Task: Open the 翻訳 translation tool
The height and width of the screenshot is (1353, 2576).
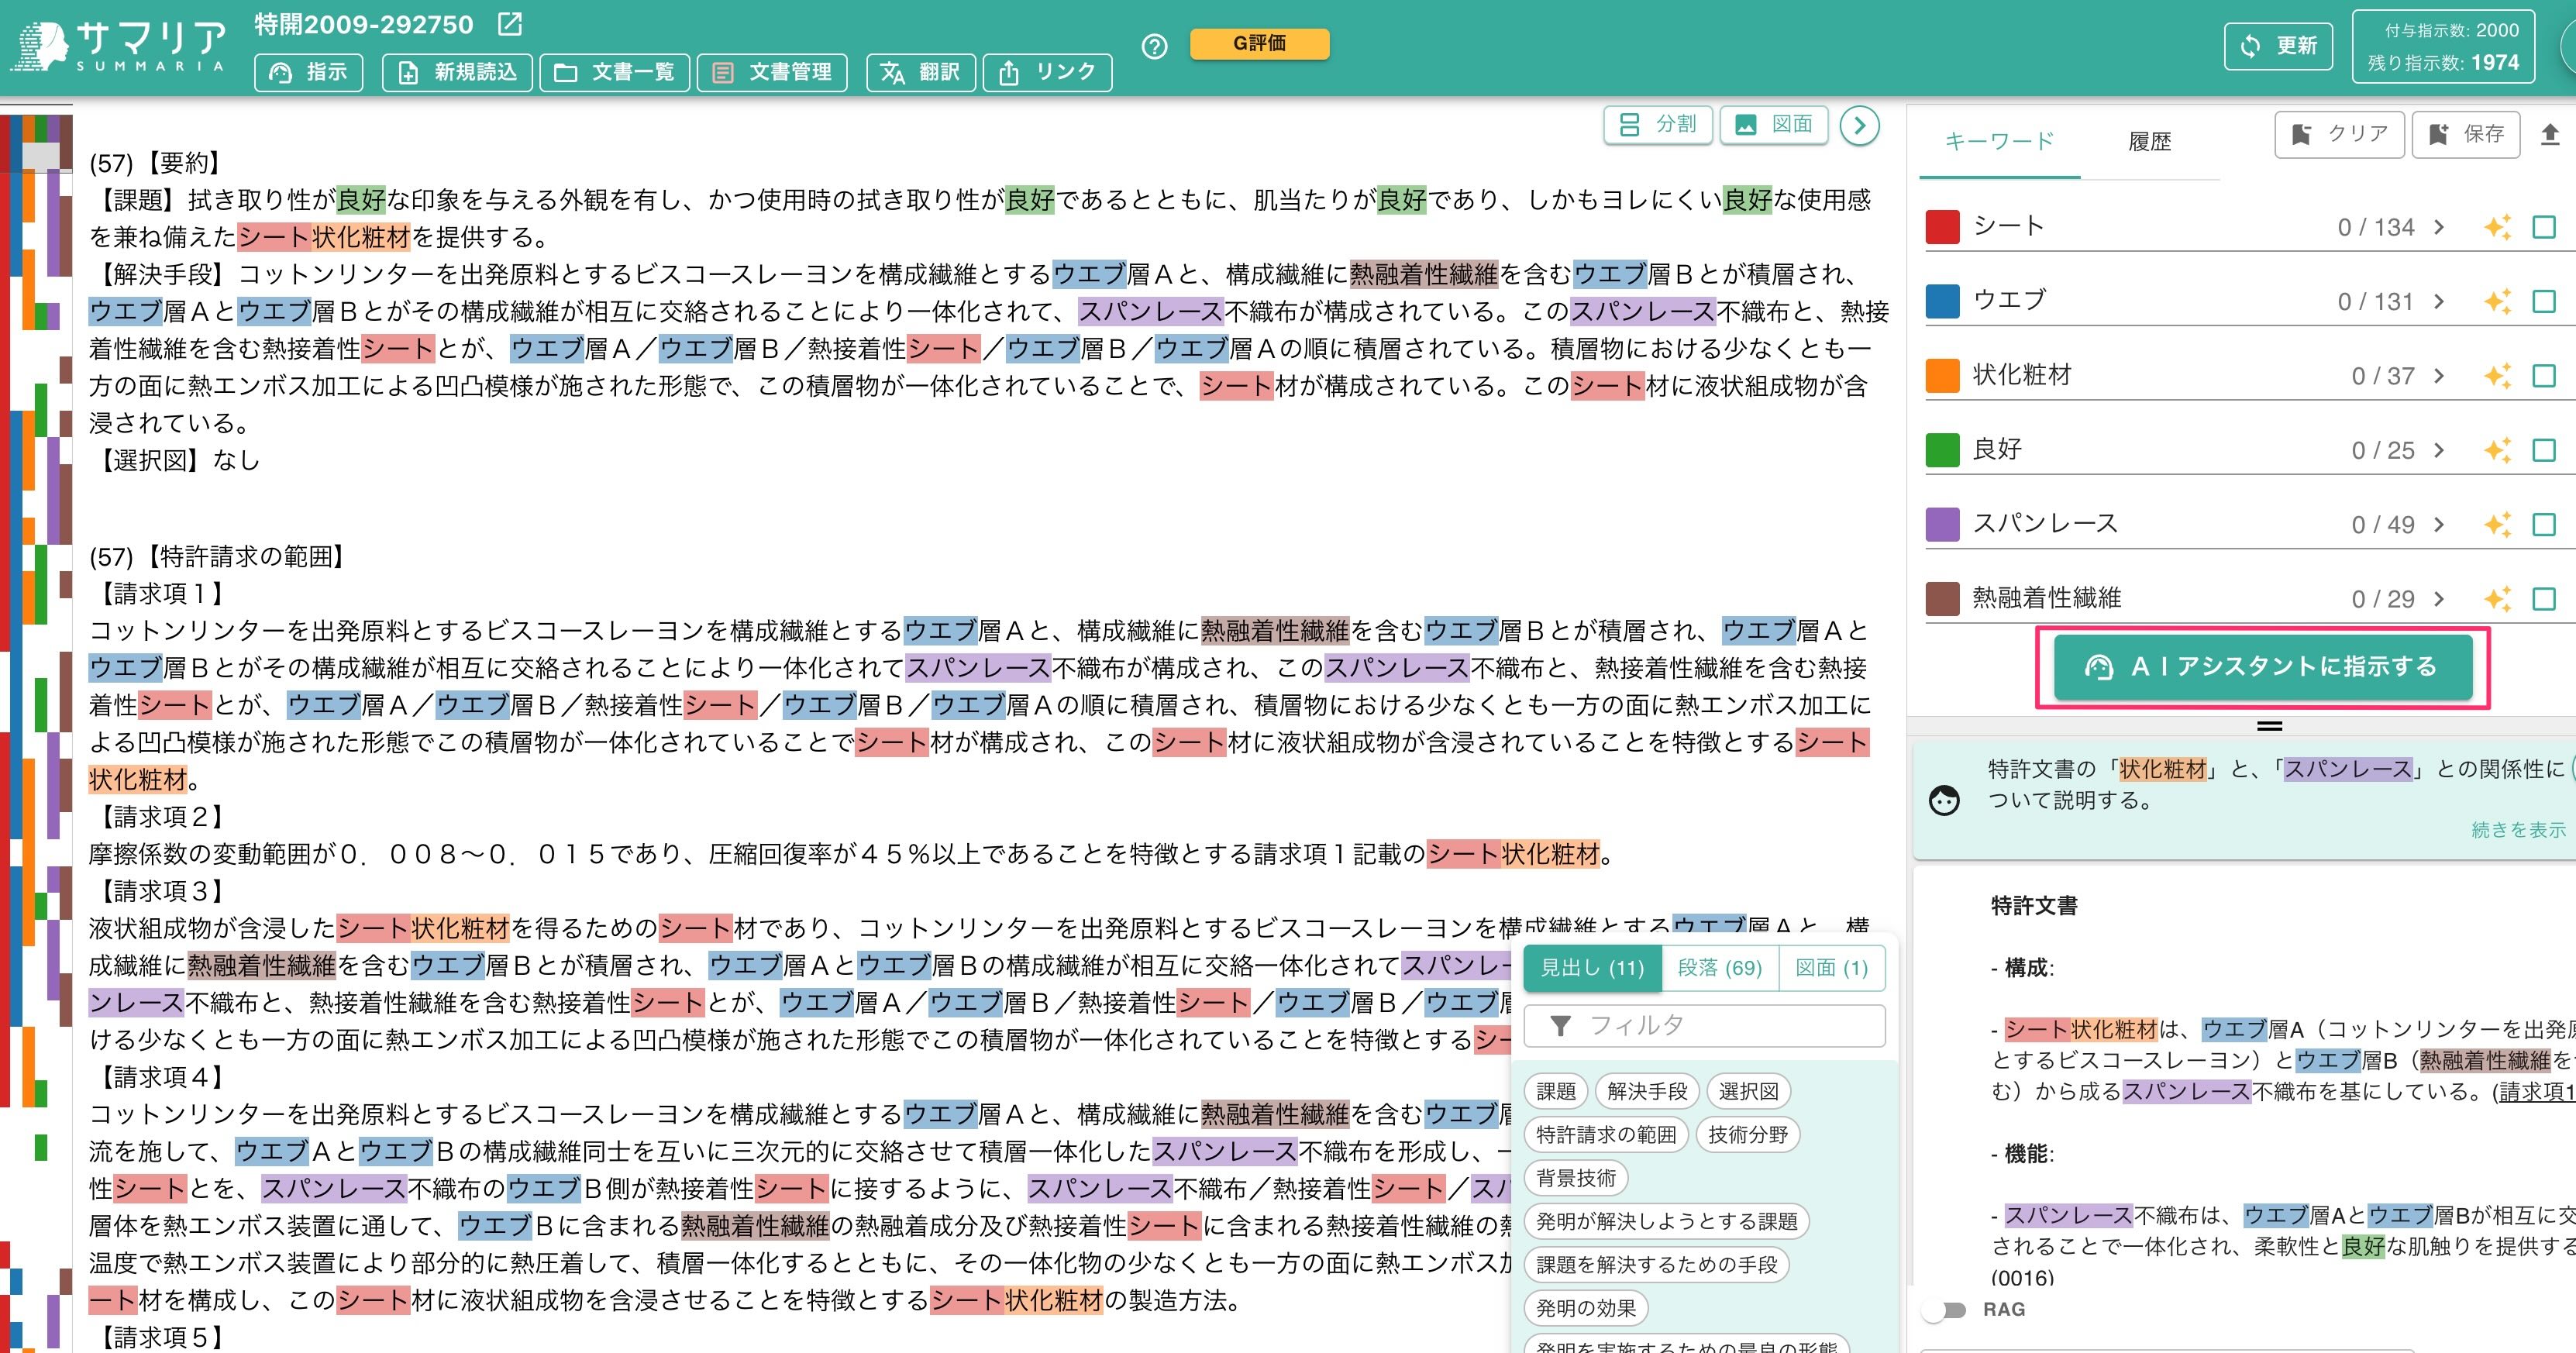Action: tap(920, 72)
